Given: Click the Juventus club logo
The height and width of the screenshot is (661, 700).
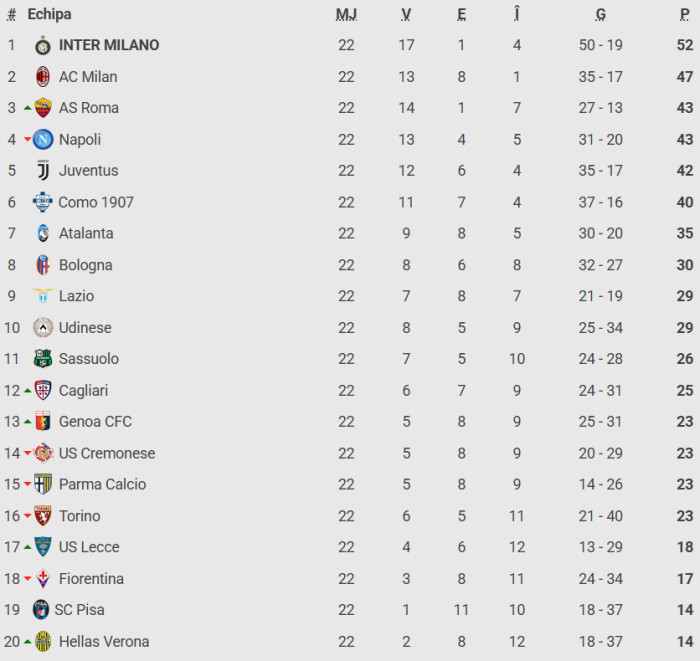Looking at the screenshot, I should point(42,171).
